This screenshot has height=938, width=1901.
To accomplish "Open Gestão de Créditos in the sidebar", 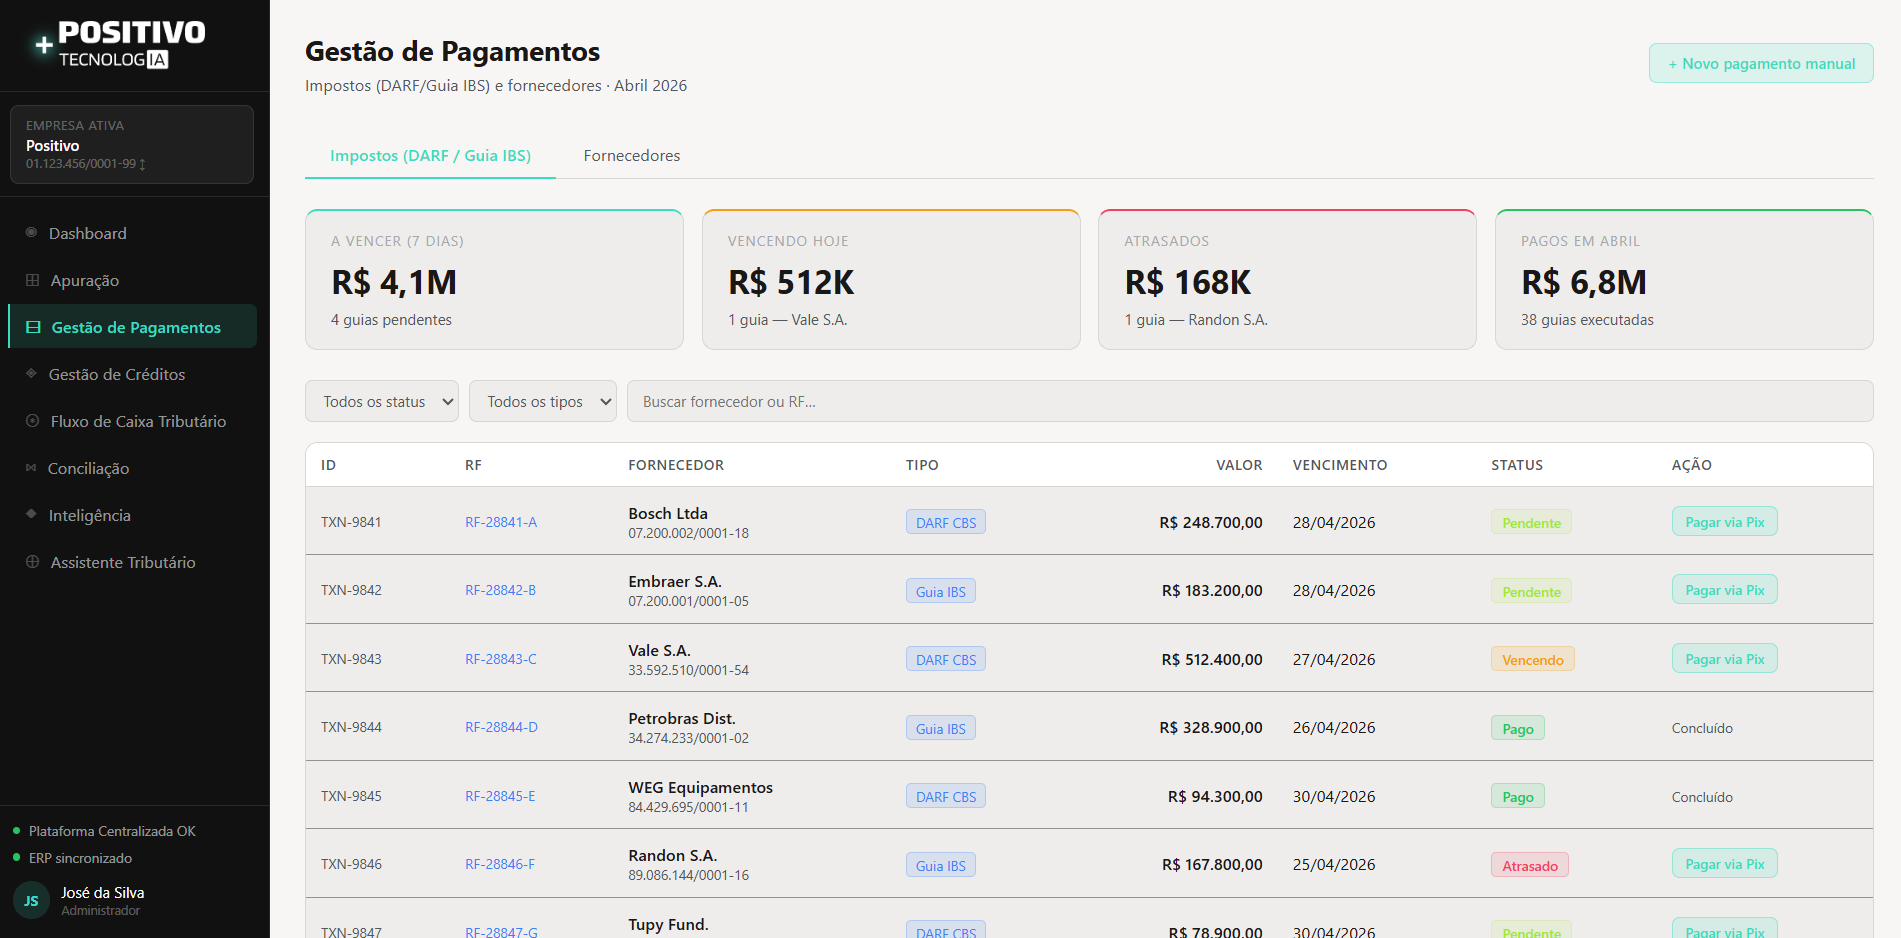I will (x=132, y=374).
